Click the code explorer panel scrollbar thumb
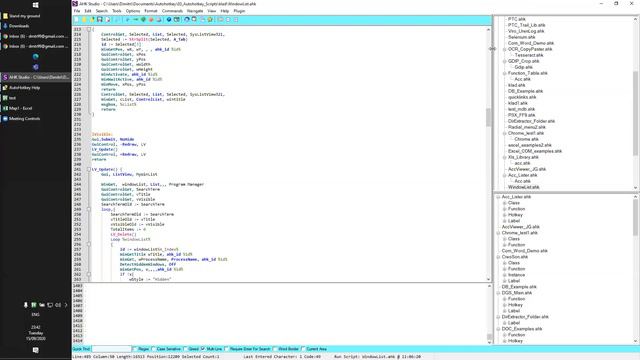 point(636,217)
